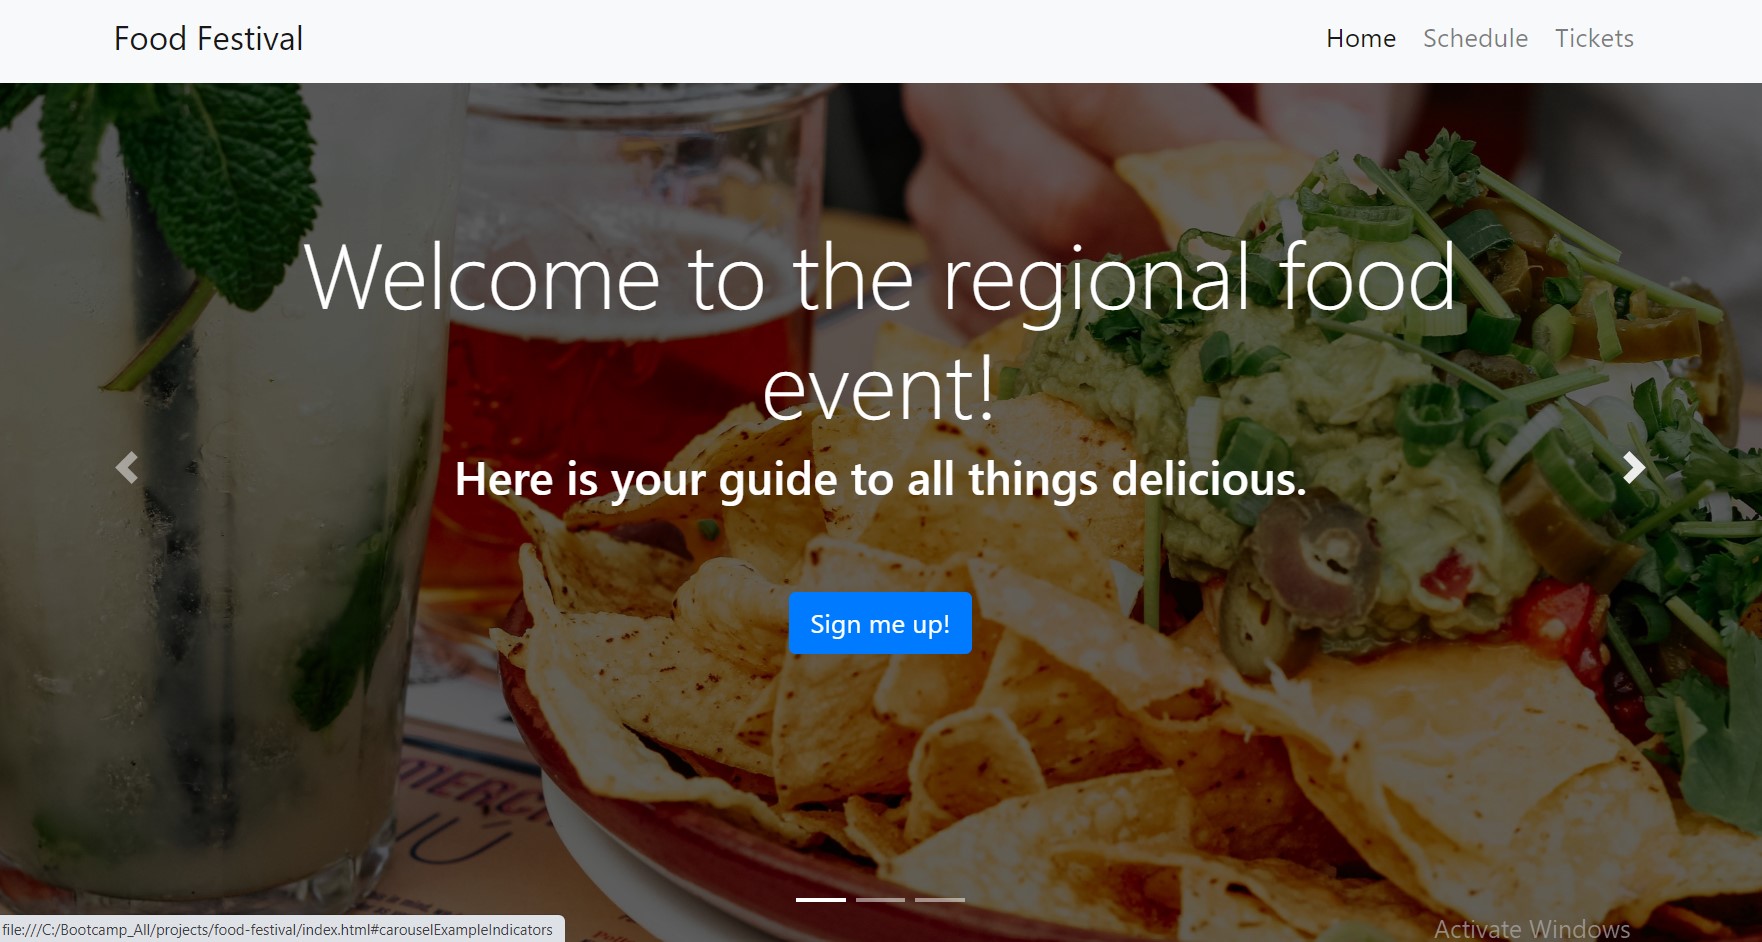
Task: Click the guide to all things delicious subheading
Action: coord(880,479)
